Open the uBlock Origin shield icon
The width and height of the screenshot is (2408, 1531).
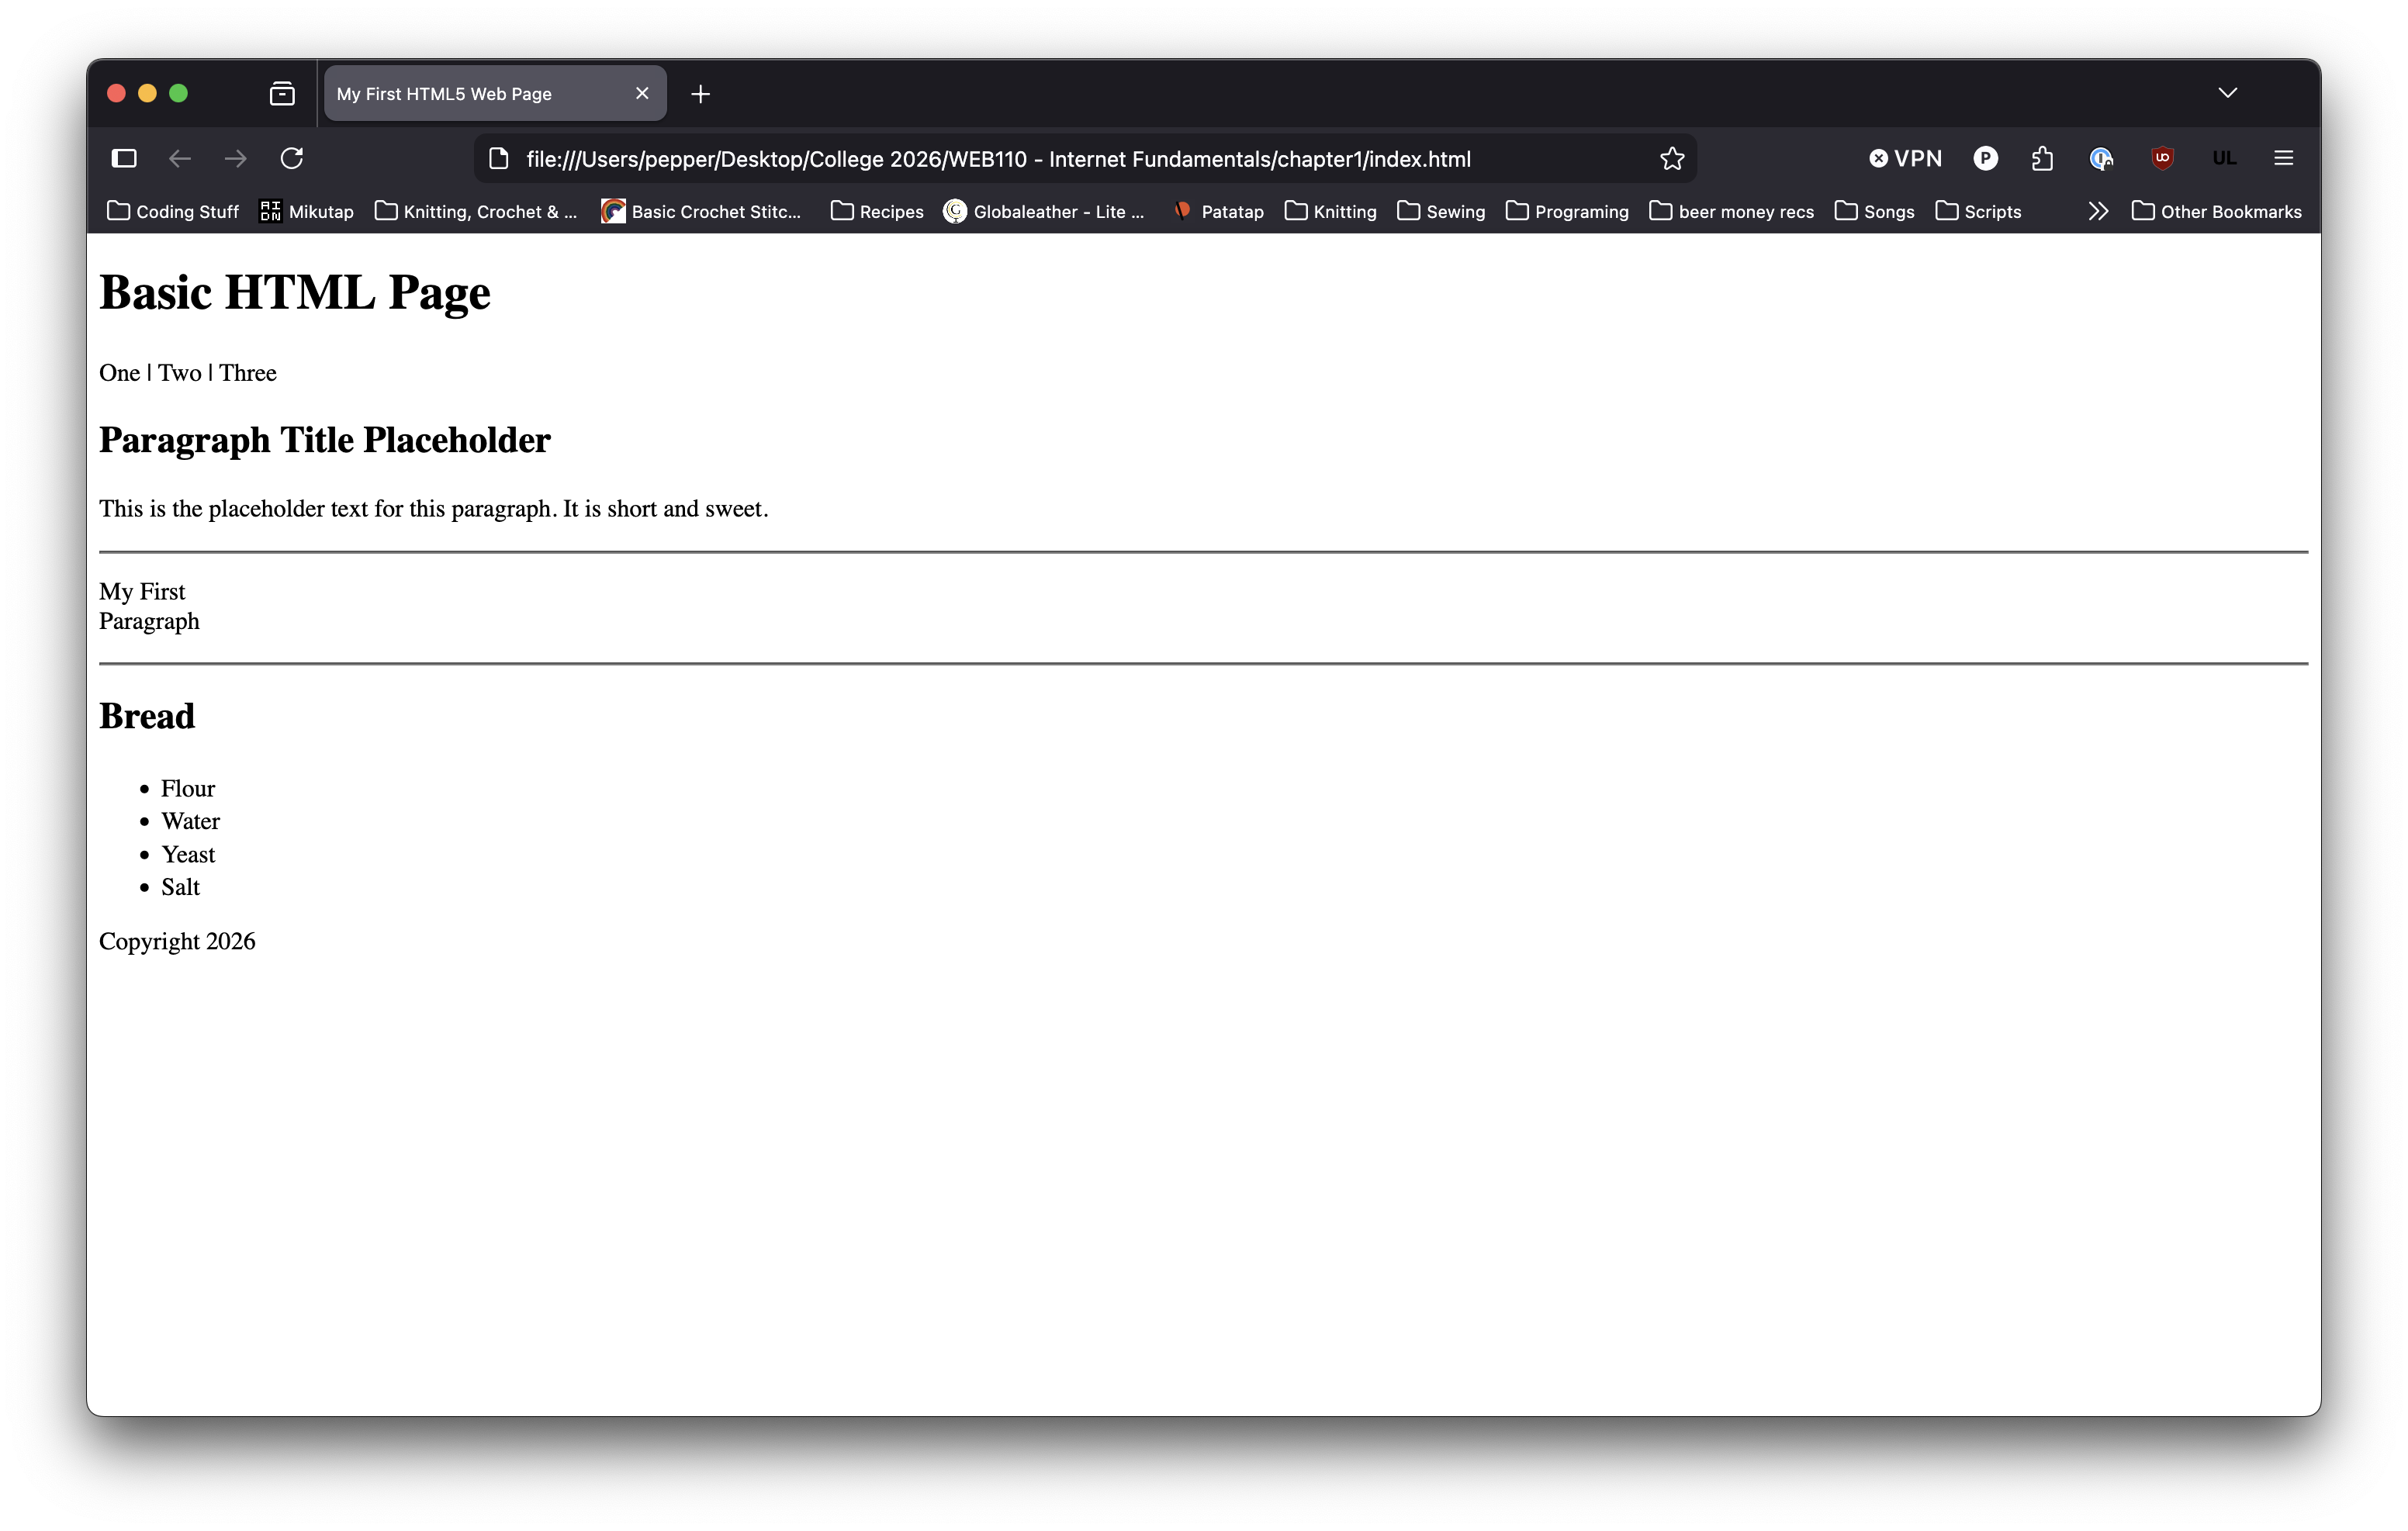[x=2162, y=158]
